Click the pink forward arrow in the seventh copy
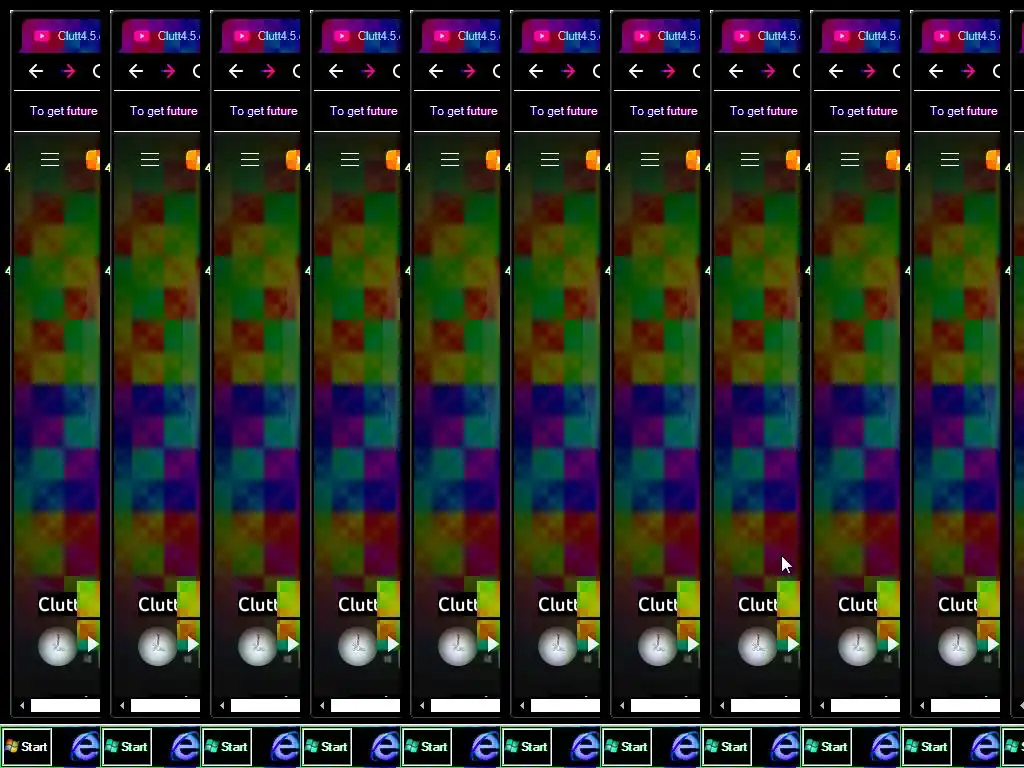The width and height of the screenshot is (1024, 768). pyautogui.click(x=668, y=71)
